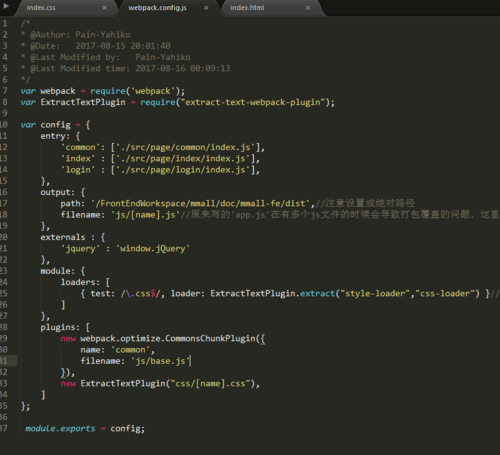This screenshot has height=455, width=500.
Task: Click the 'js/[name].js' filename string
Action: pos(145,215)
